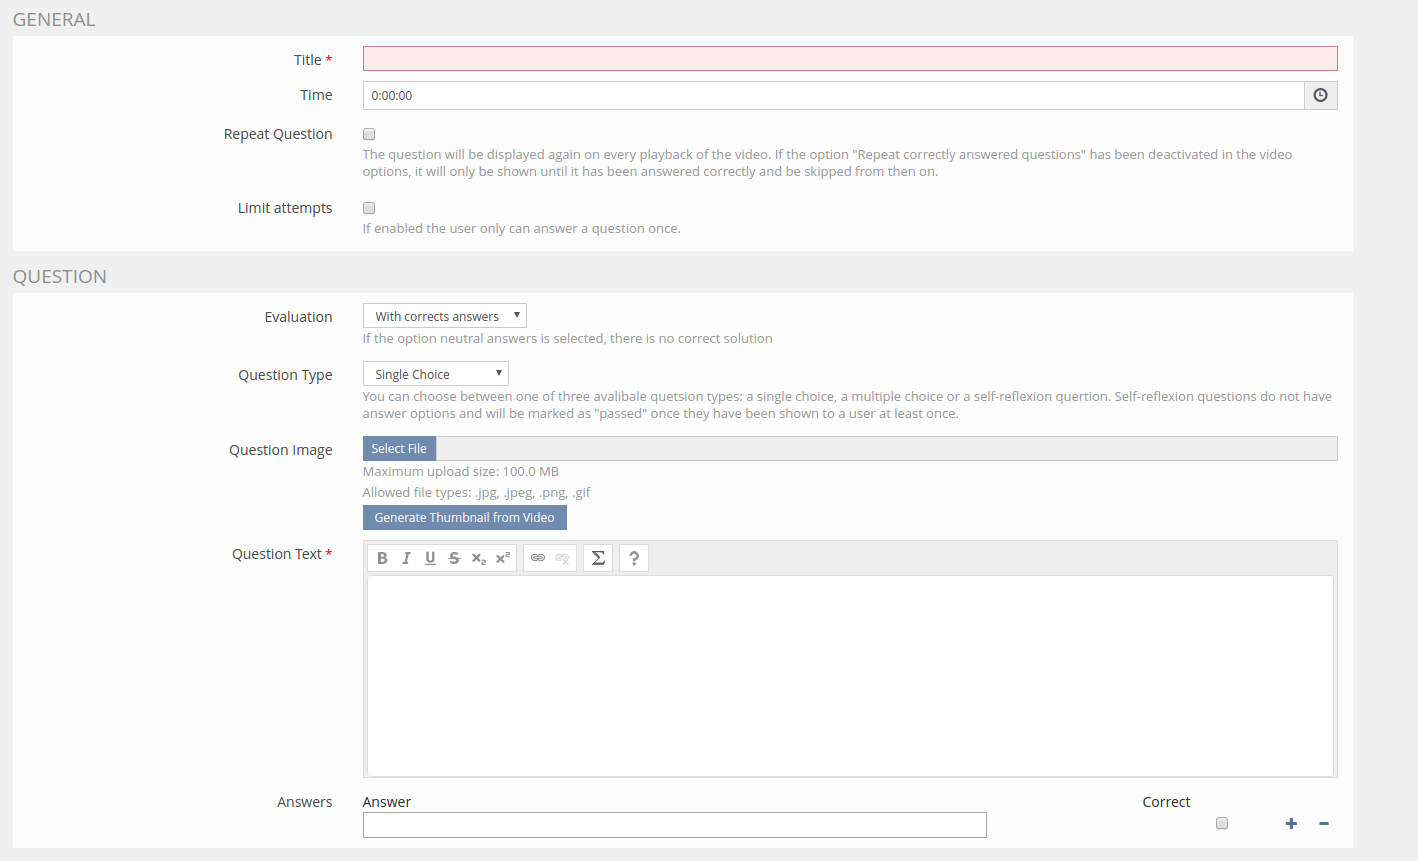
Task: Click Generate Thumbnail from Video
Action: (465, 517)
